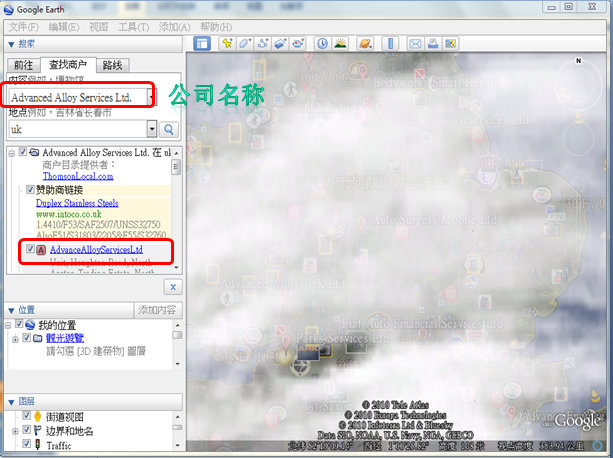Click the Street View pegman layer icon

[x=38, y=417]
